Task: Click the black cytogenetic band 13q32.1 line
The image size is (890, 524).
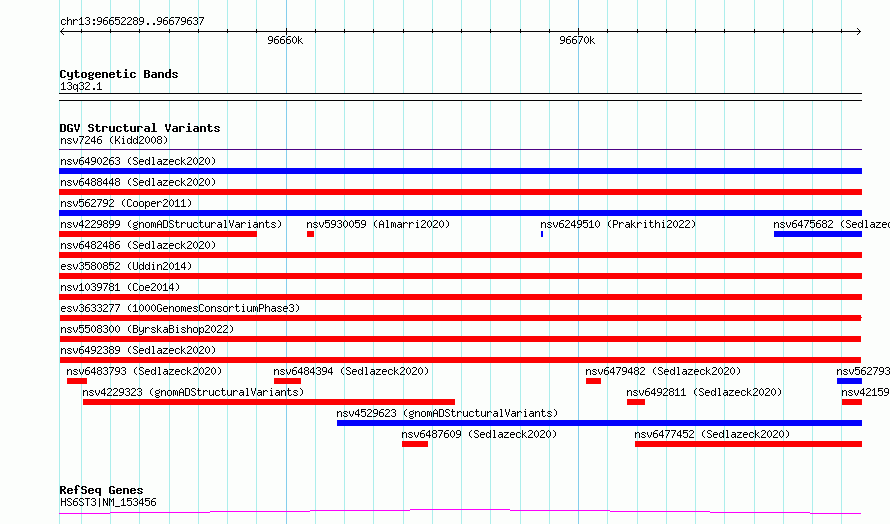Action: 460,97
